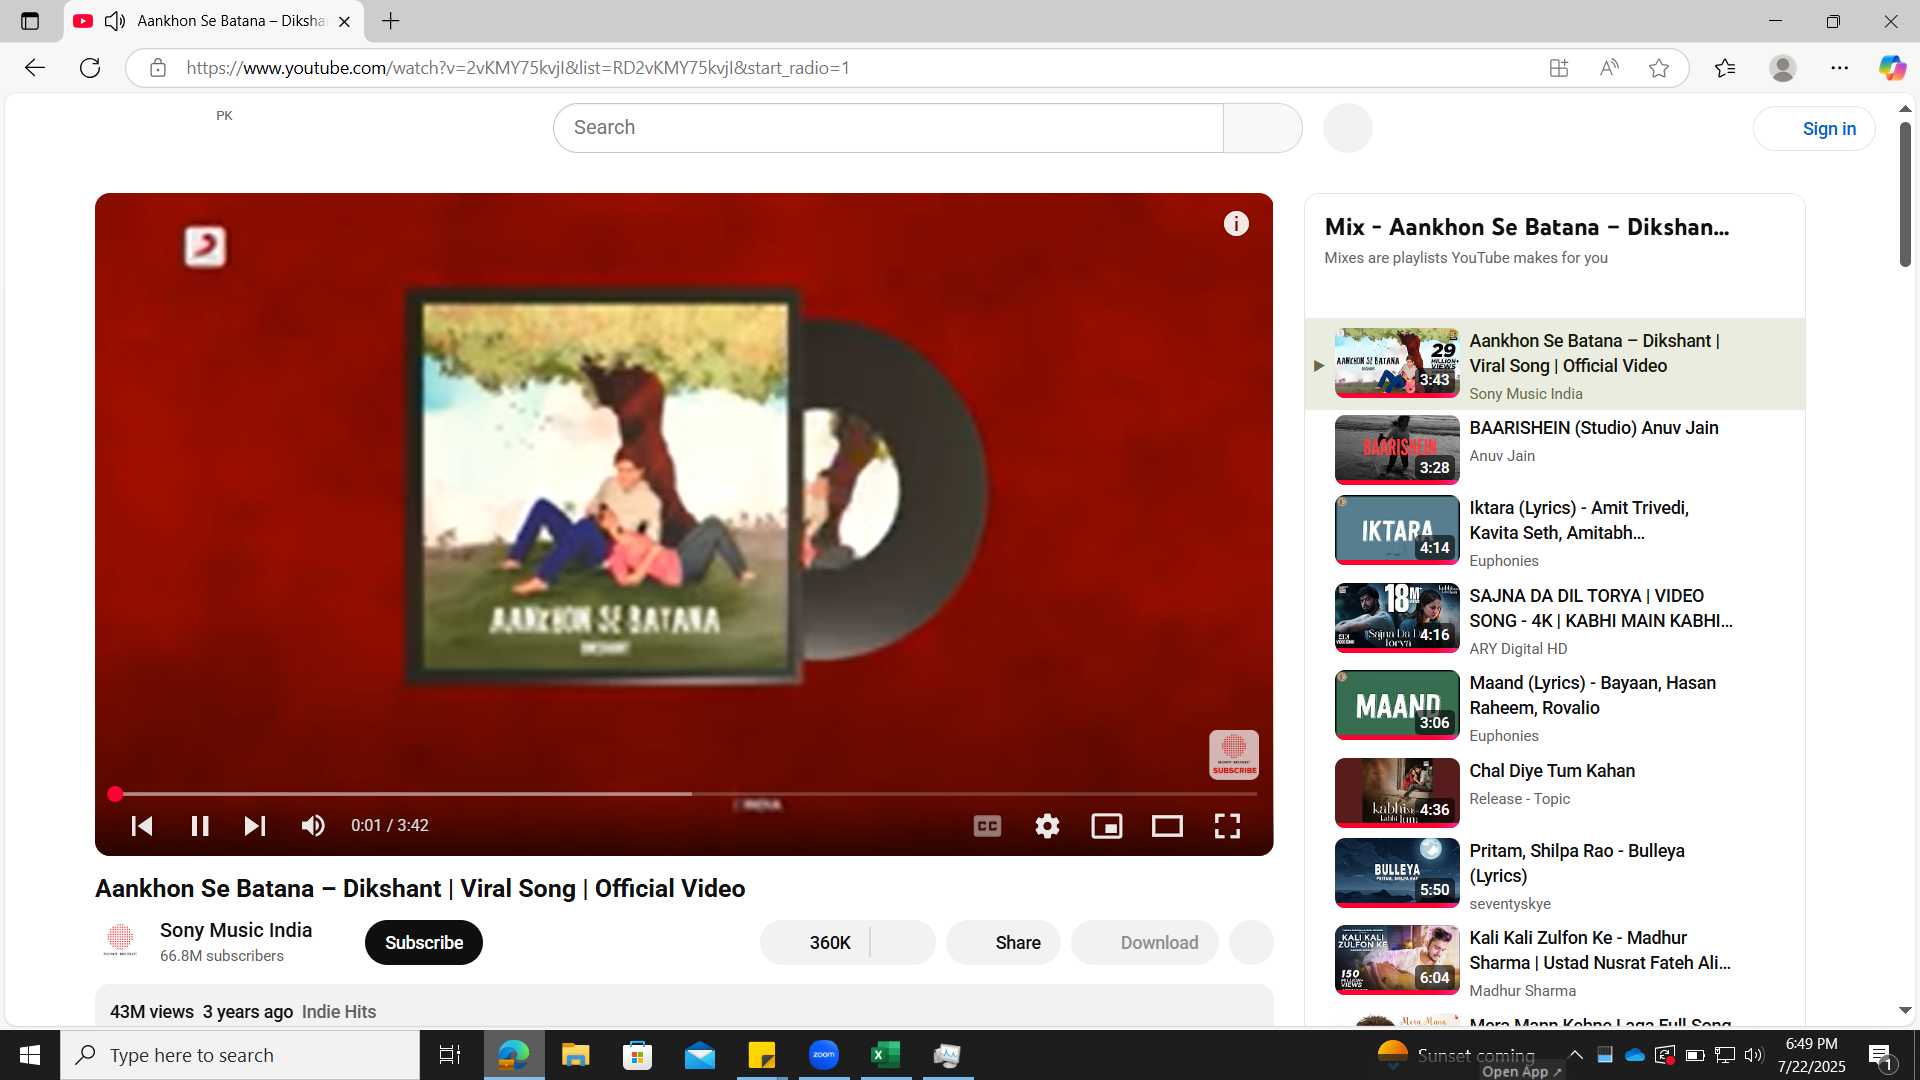Add this page to favorites star
The image size is (1920, 1080).
coord(1659,68)
